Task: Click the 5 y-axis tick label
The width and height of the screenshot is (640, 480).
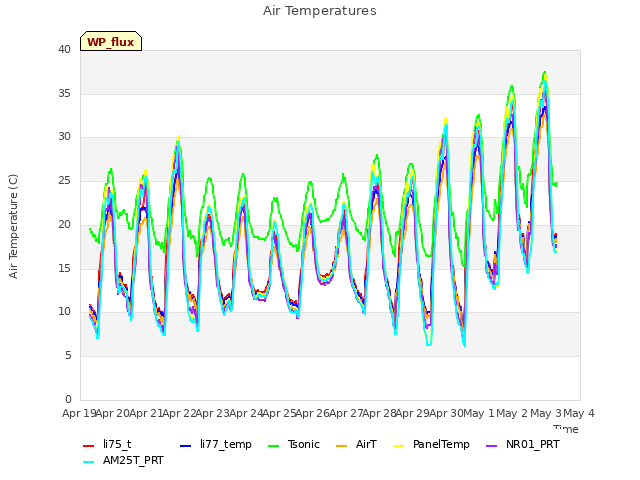Action: coord(68,356)
